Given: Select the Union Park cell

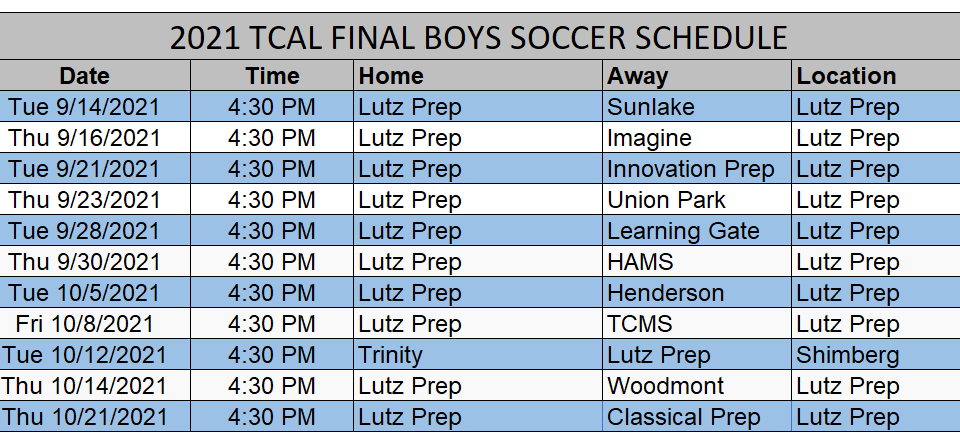Looking at the screenshot, I should [x=697, y=200].
